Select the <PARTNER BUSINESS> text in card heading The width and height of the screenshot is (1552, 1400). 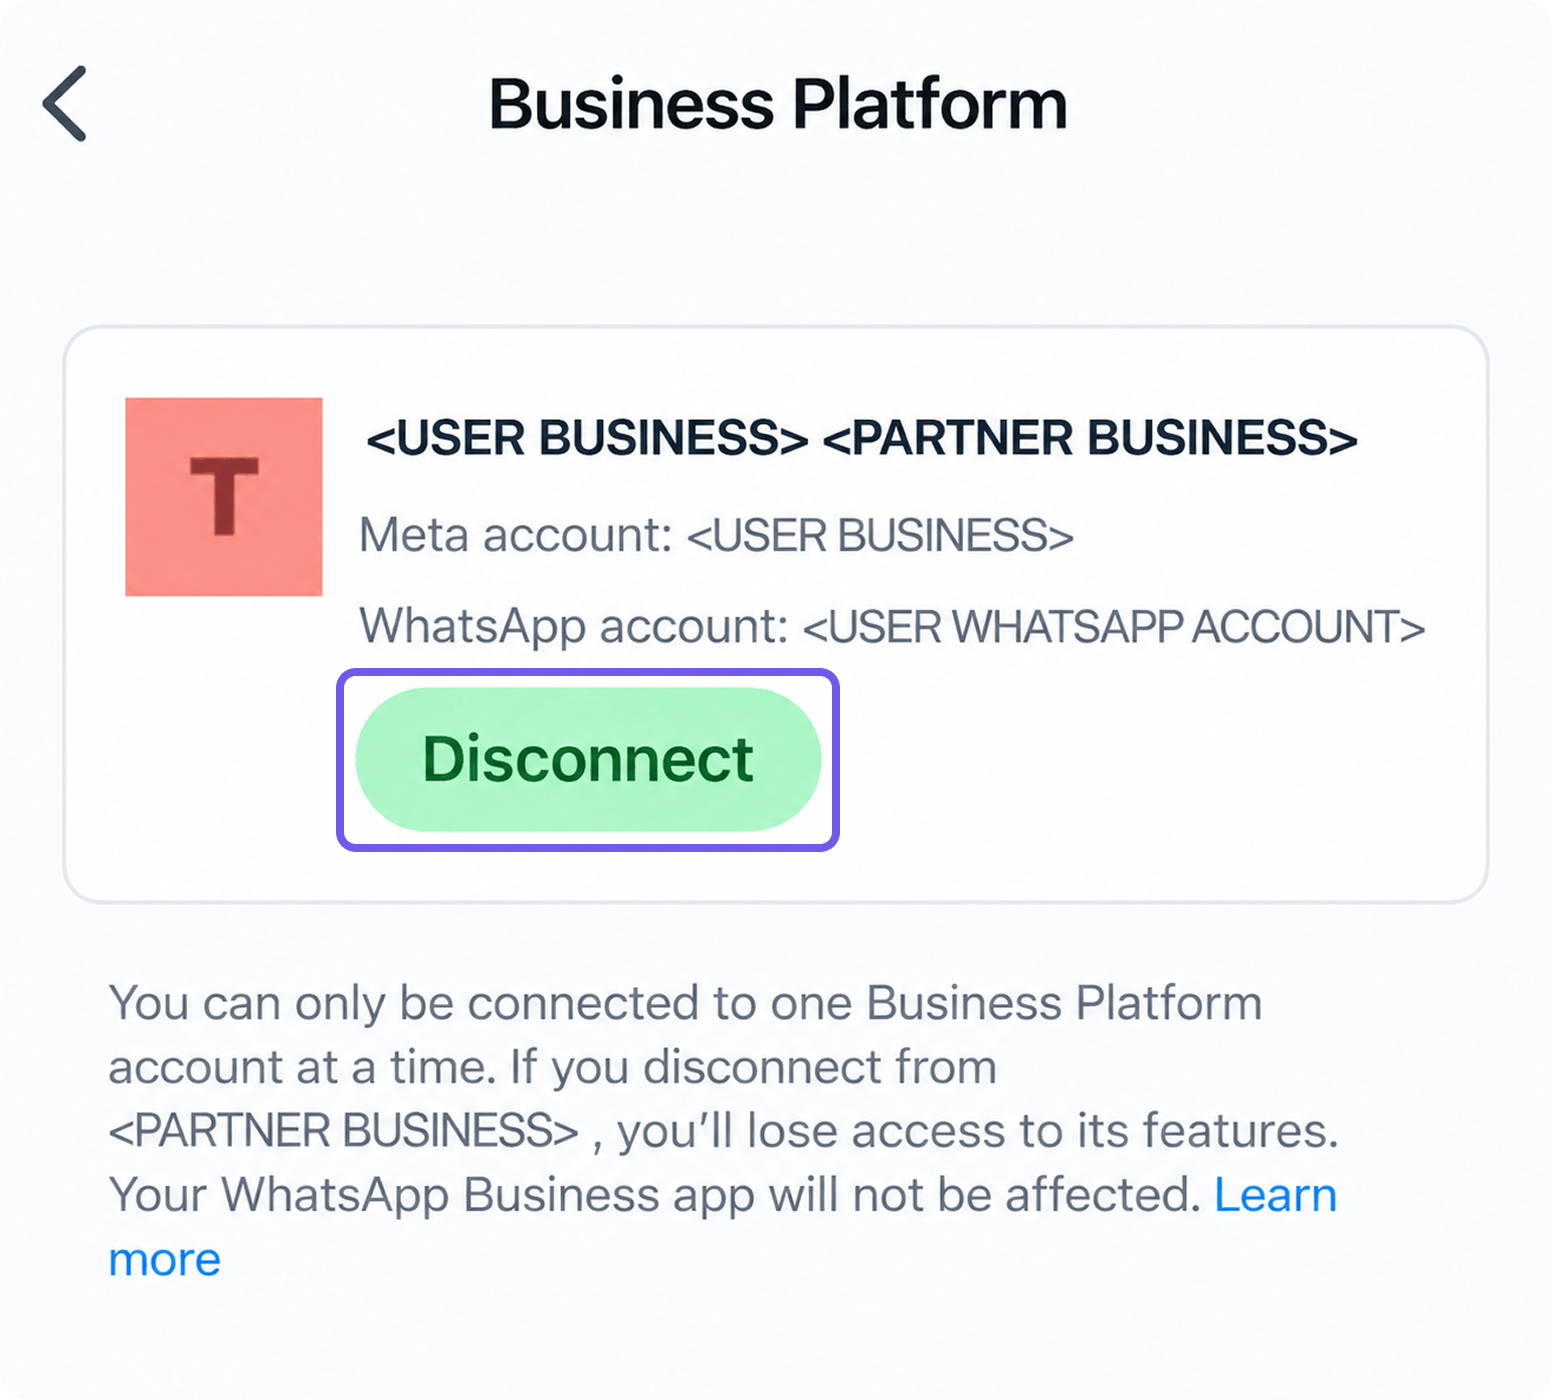pyautogui.click(x=1090, y=438)
